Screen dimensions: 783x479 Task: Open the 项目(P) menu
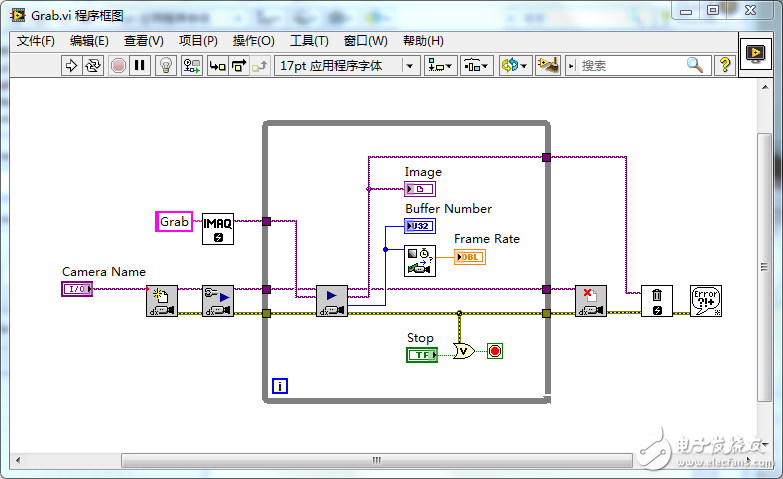(198, 41)
